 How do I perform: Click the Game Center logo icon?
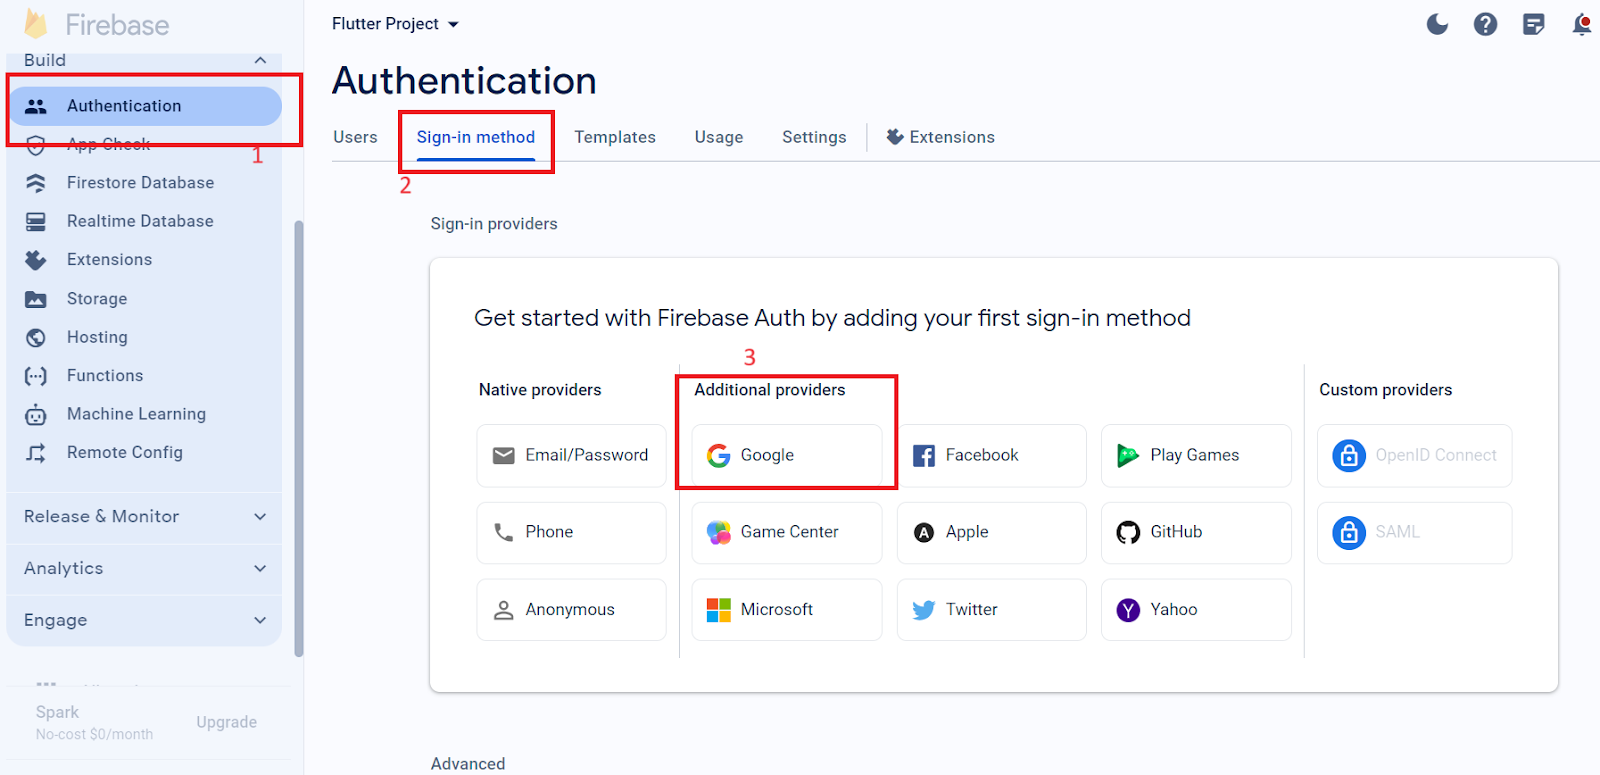pyautogui.click(x=718, y=533)
